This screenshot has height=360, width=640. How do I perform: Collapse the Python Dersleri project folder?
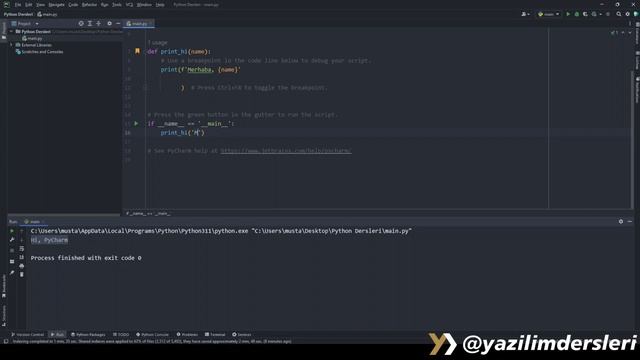(x=11, y=31)
